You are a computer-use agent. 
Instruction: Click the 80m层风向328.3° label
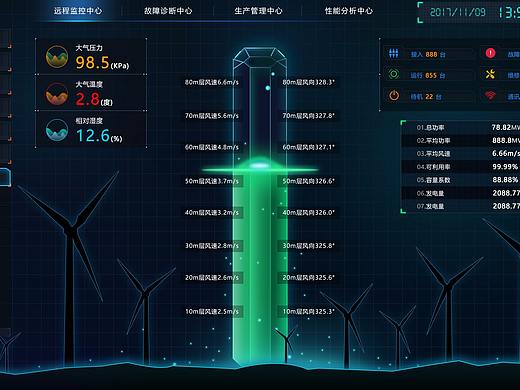[308, 82]
